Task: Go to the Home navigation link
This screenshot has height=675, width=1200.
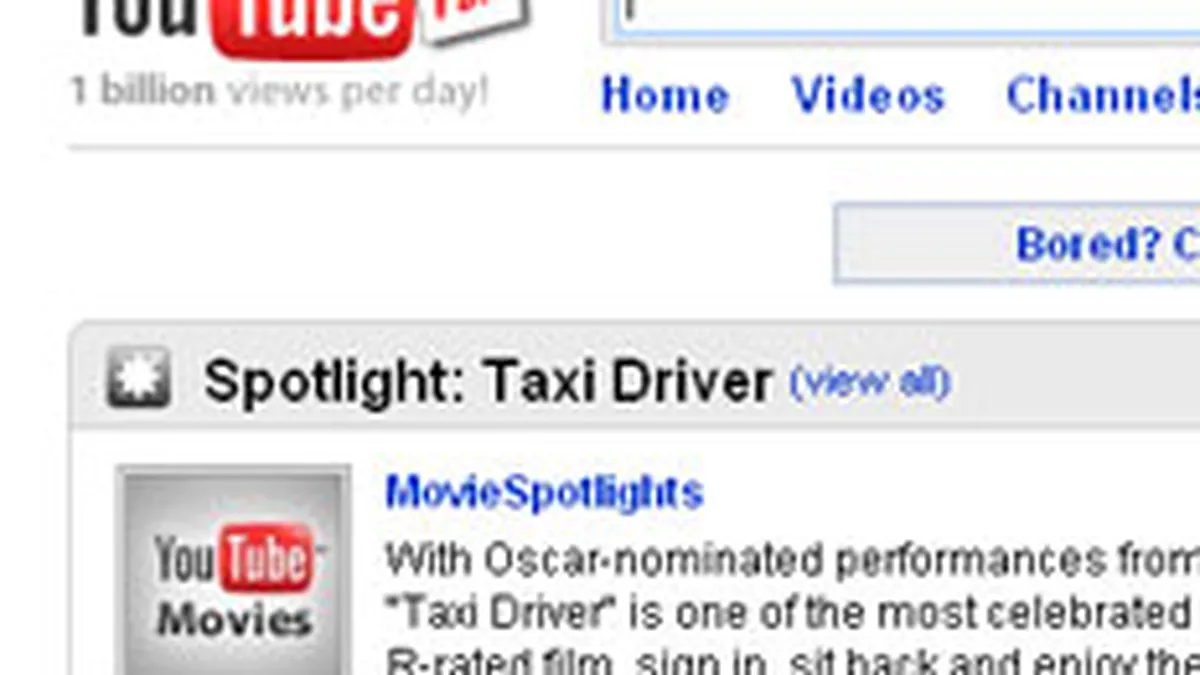Action: point(664,96)
